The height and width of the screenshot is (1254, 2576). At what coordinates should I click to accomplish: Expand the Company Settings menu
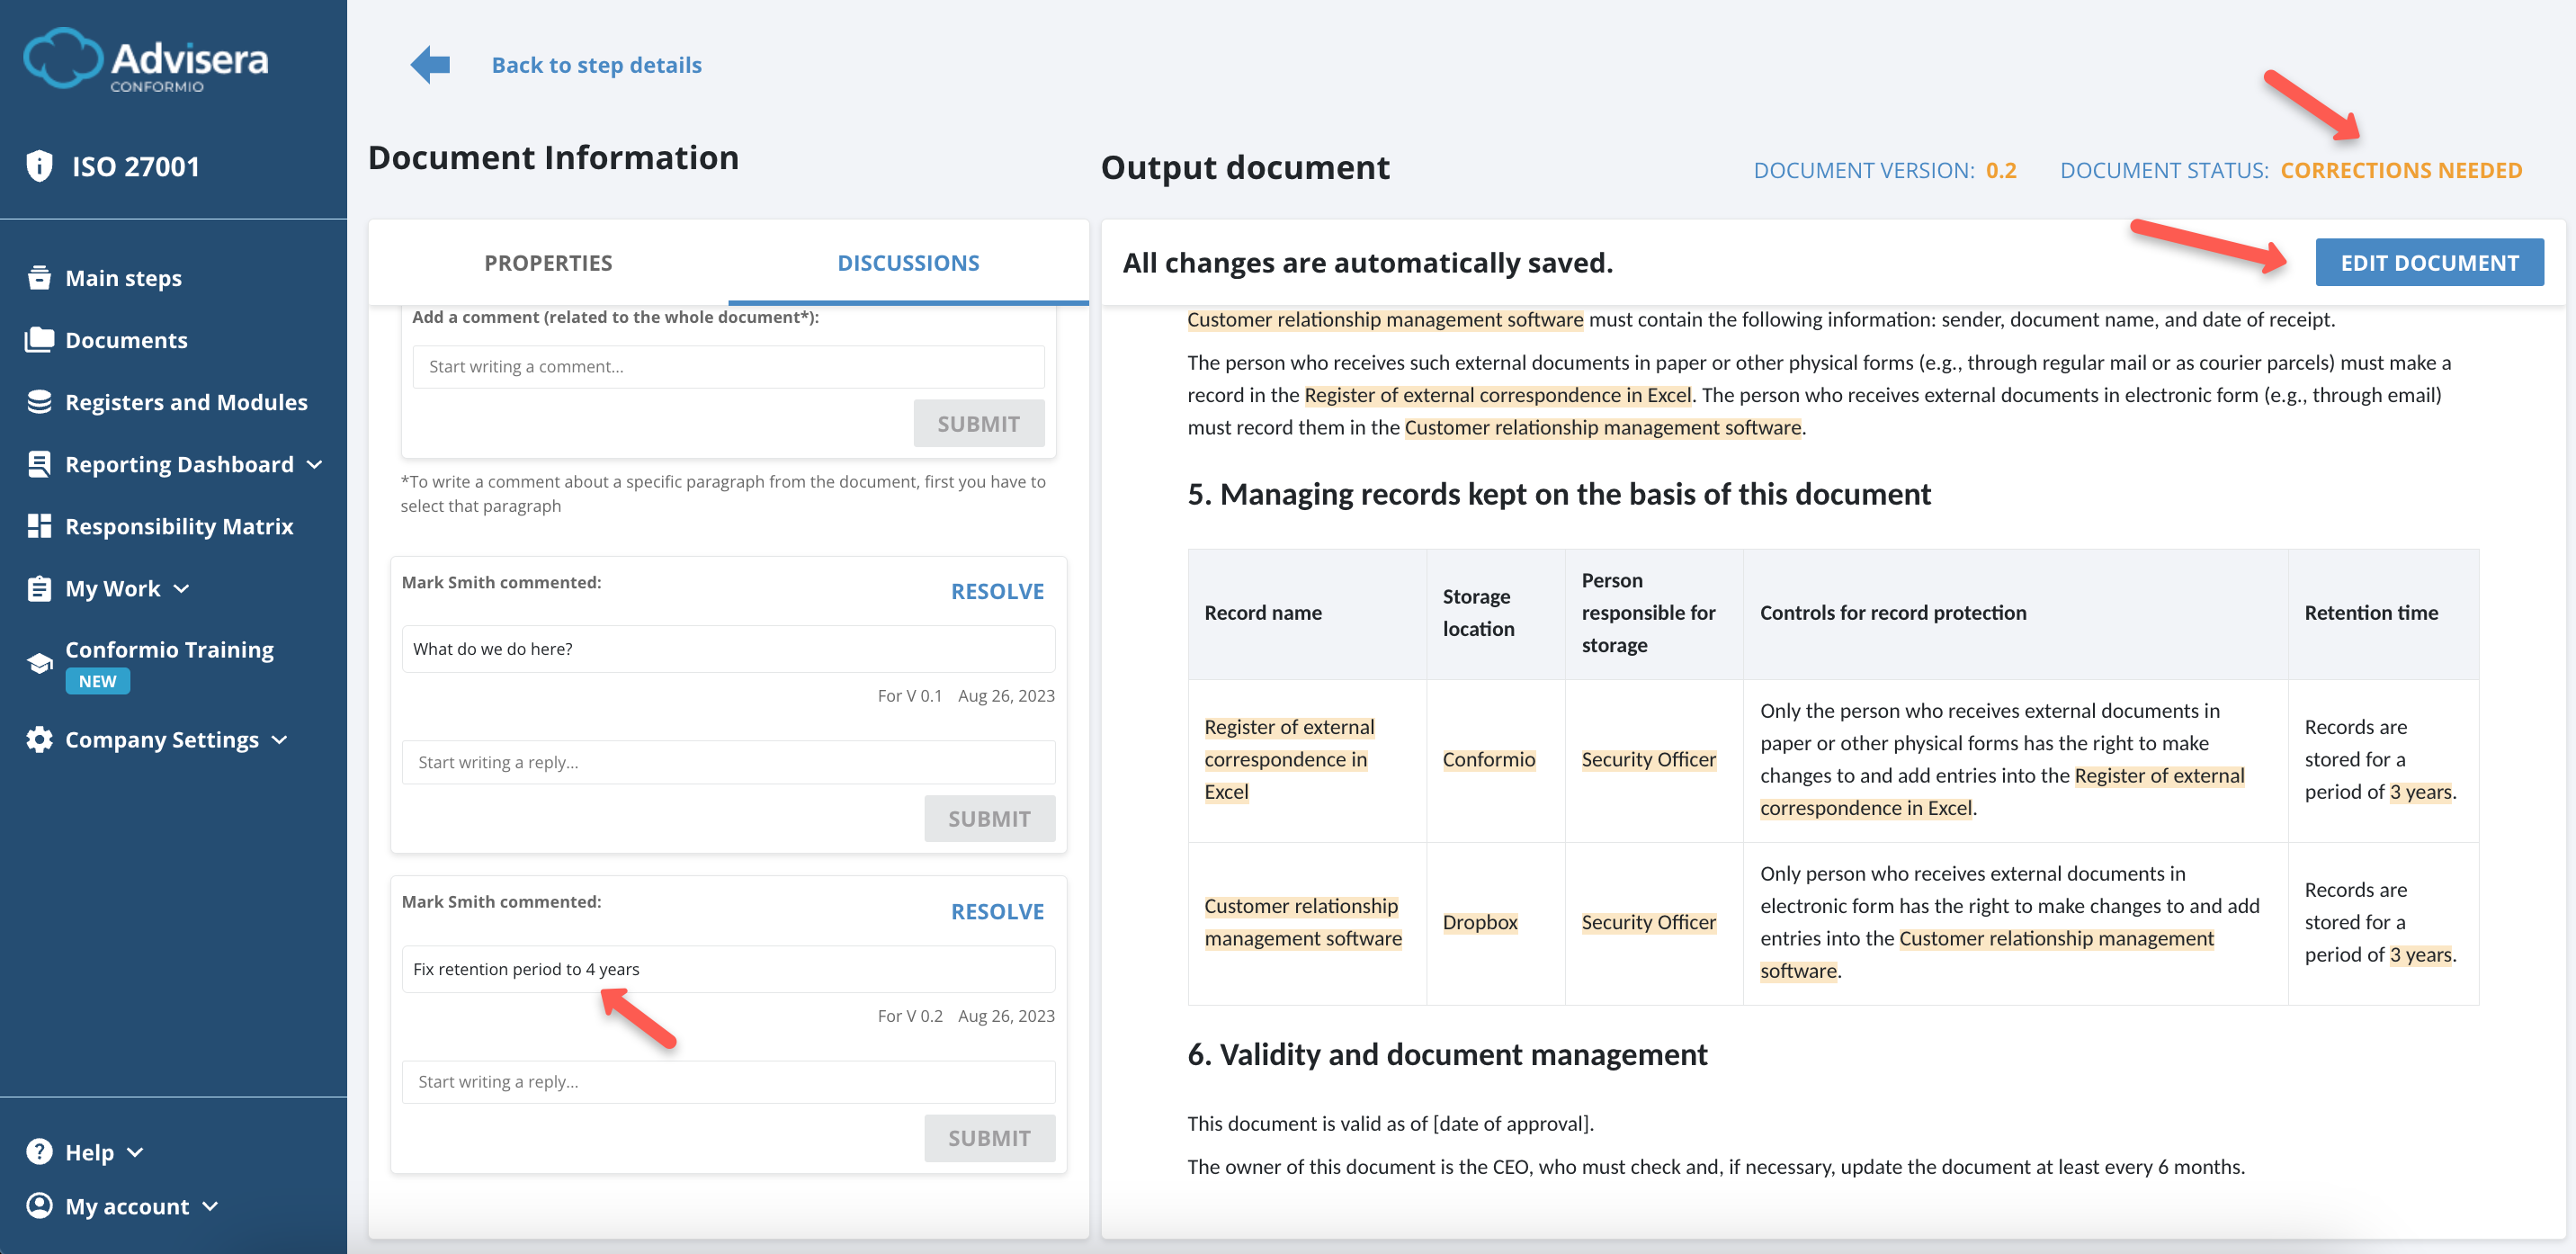280,740
